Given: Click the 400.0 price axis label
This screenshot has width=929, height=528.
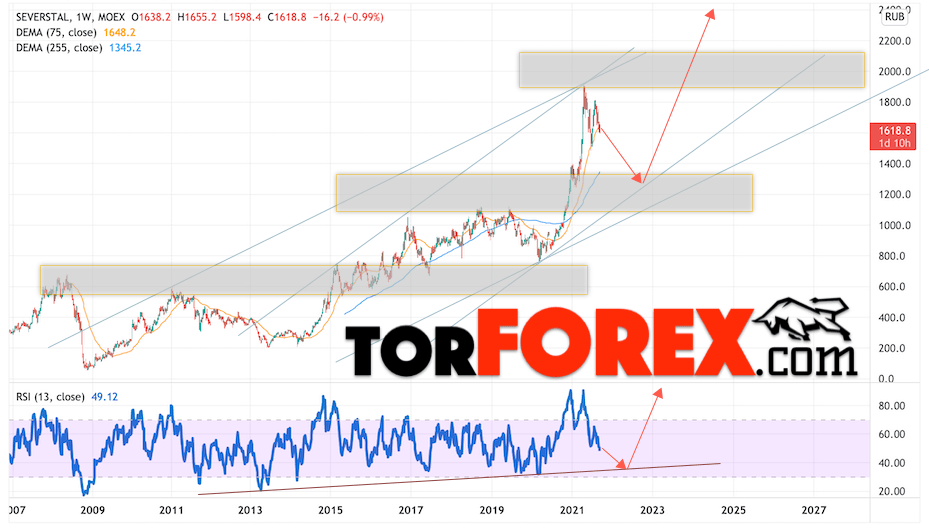Looking at the screenshot, I should pos(894,318).
